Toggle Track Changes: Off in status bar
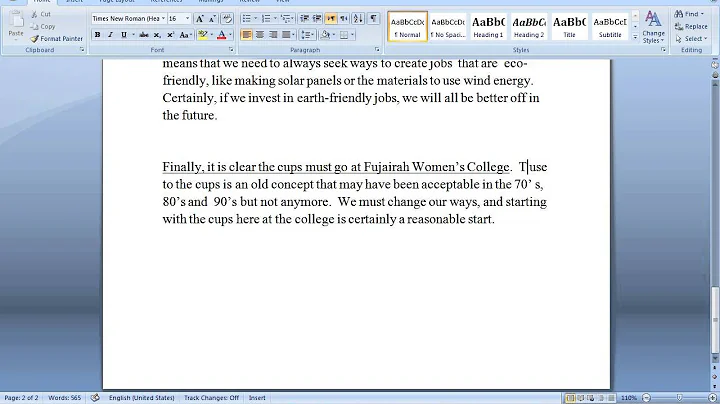 (x=211, y=398)
